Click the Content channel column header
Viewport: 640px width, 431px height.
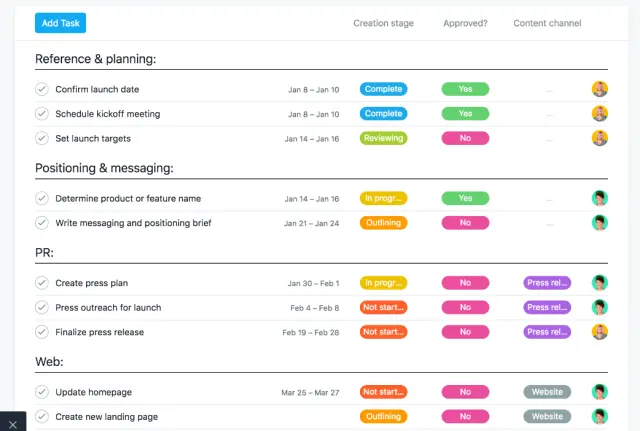(x=547, y=23)
